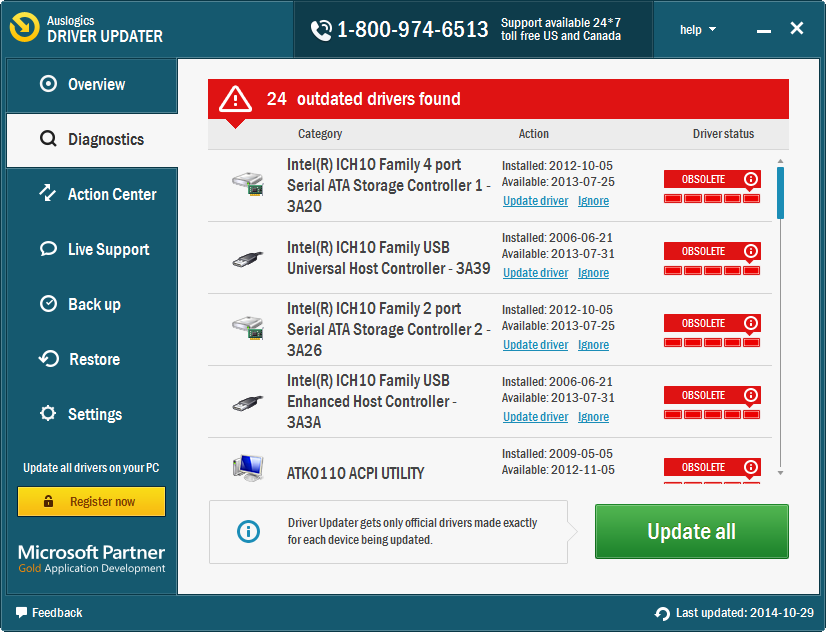Click the storage controller icon for 3A20 driver
Viewport: 826px width, 632px height.
[x=248, y=184]
